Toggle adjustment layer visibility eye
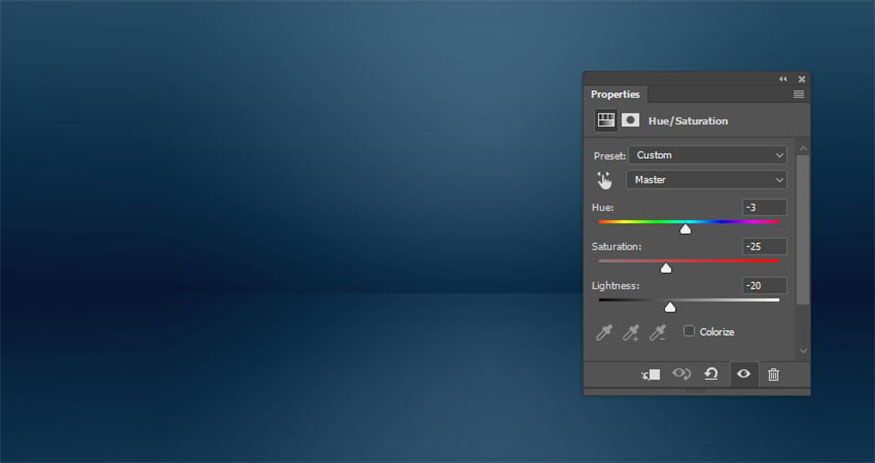 tap(743, 374)
